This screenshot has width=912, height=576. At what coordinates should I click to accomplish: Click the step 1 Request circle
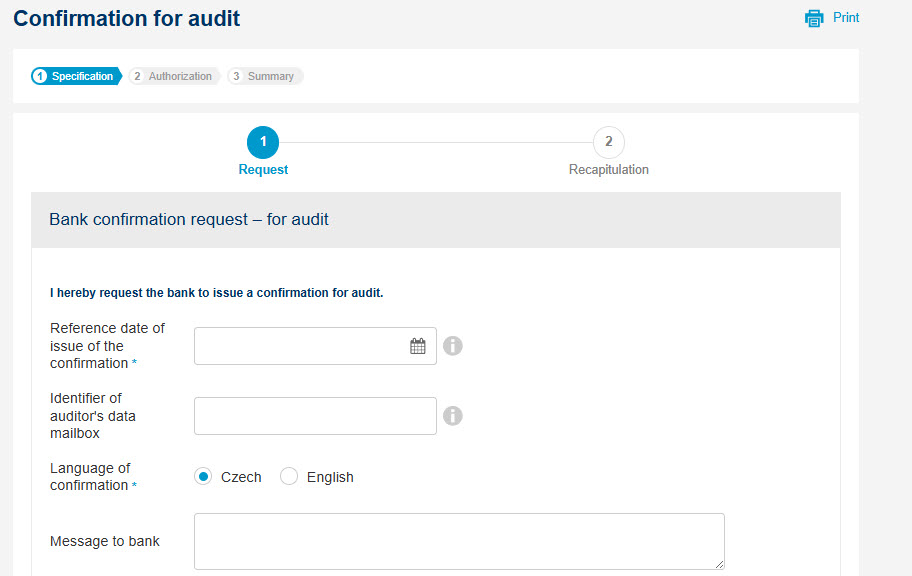pos(263,142)
